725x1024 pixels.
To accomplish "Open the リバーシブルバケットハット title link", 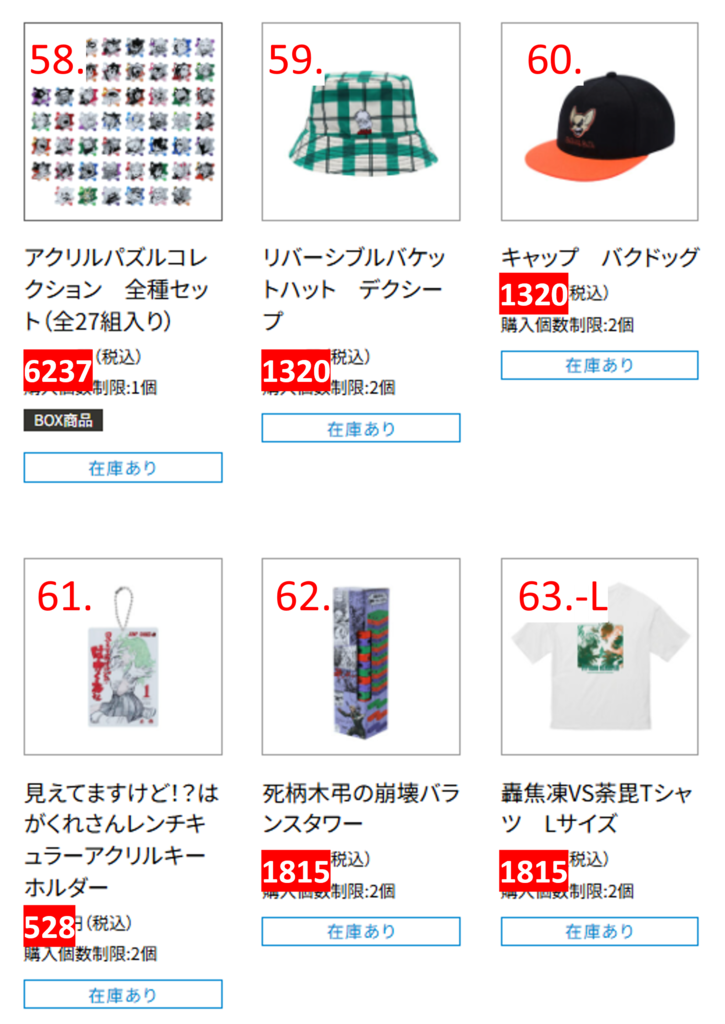I will click(353, 289).
